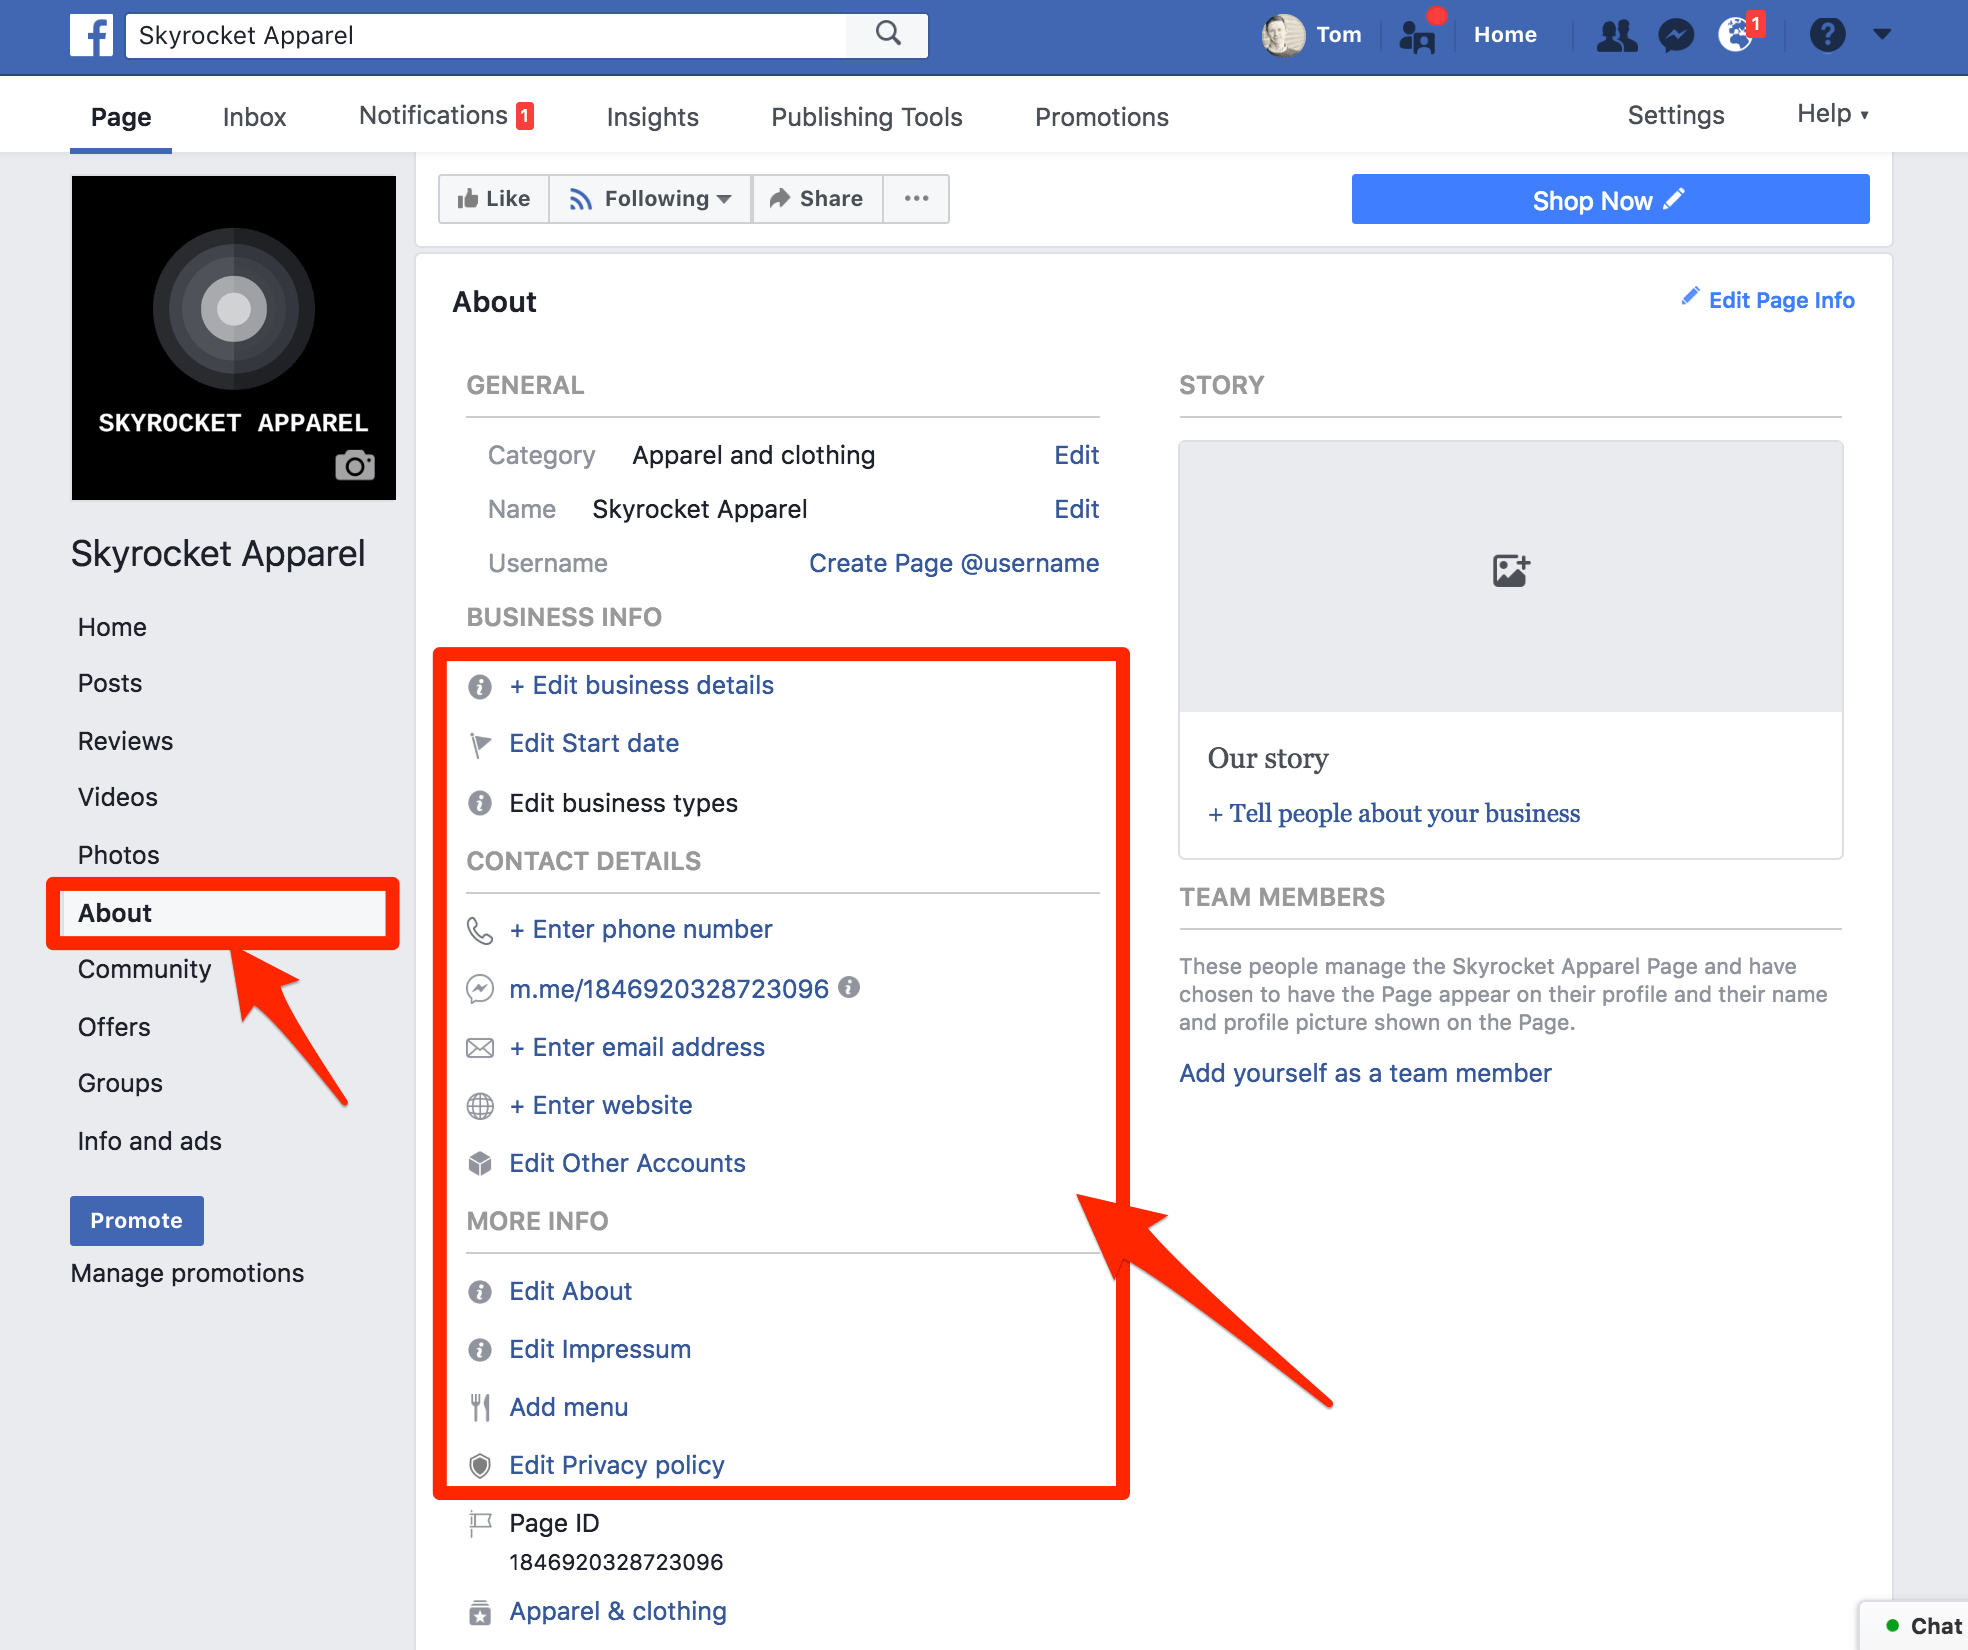The height and width of the screenshot is (1650, 1968).
Task: Open the account dropdown arrow at top right
Action: [x=1883, y=34]
